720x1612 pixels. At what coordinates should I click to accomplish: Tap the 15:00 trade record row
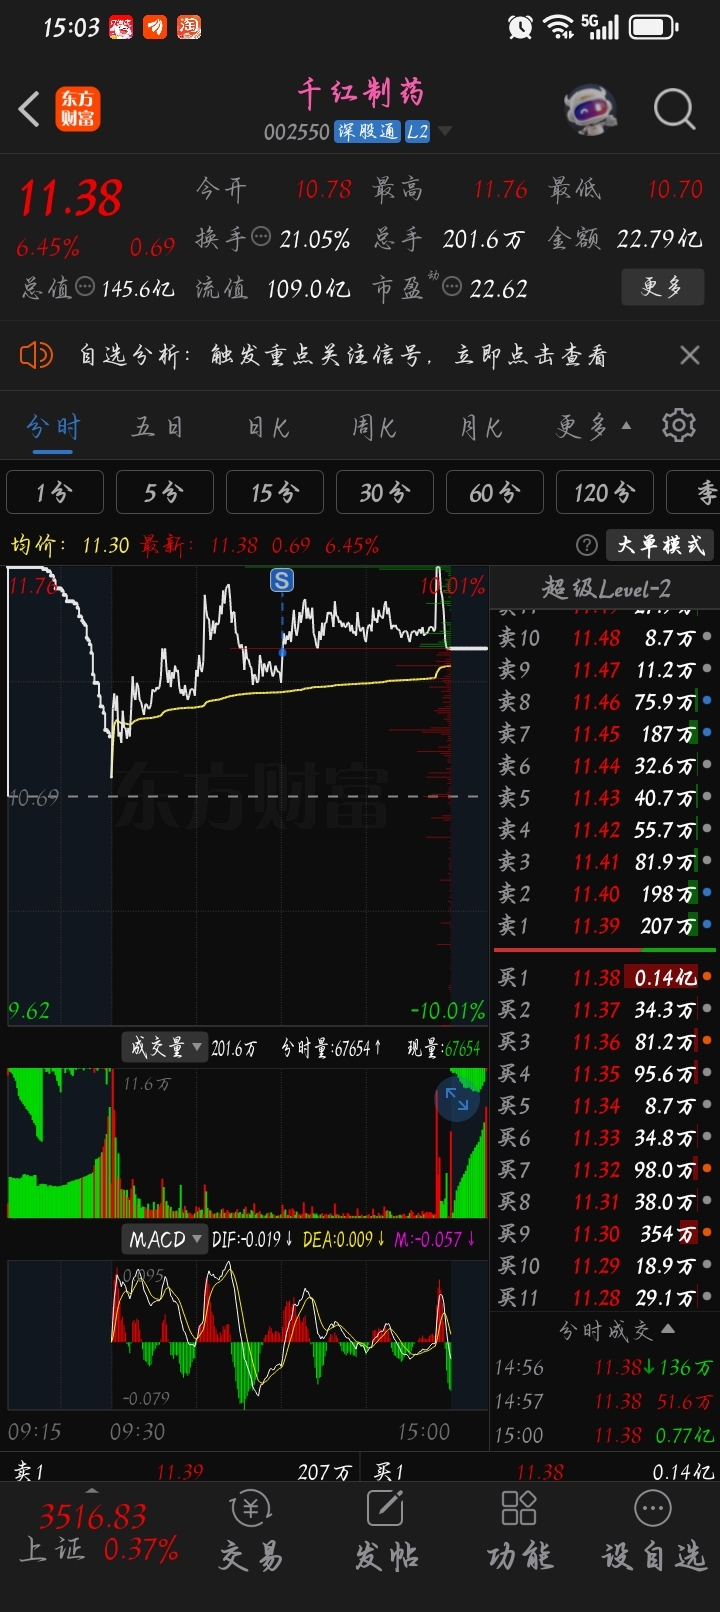pyautogui.click(x=605, y=1435)
